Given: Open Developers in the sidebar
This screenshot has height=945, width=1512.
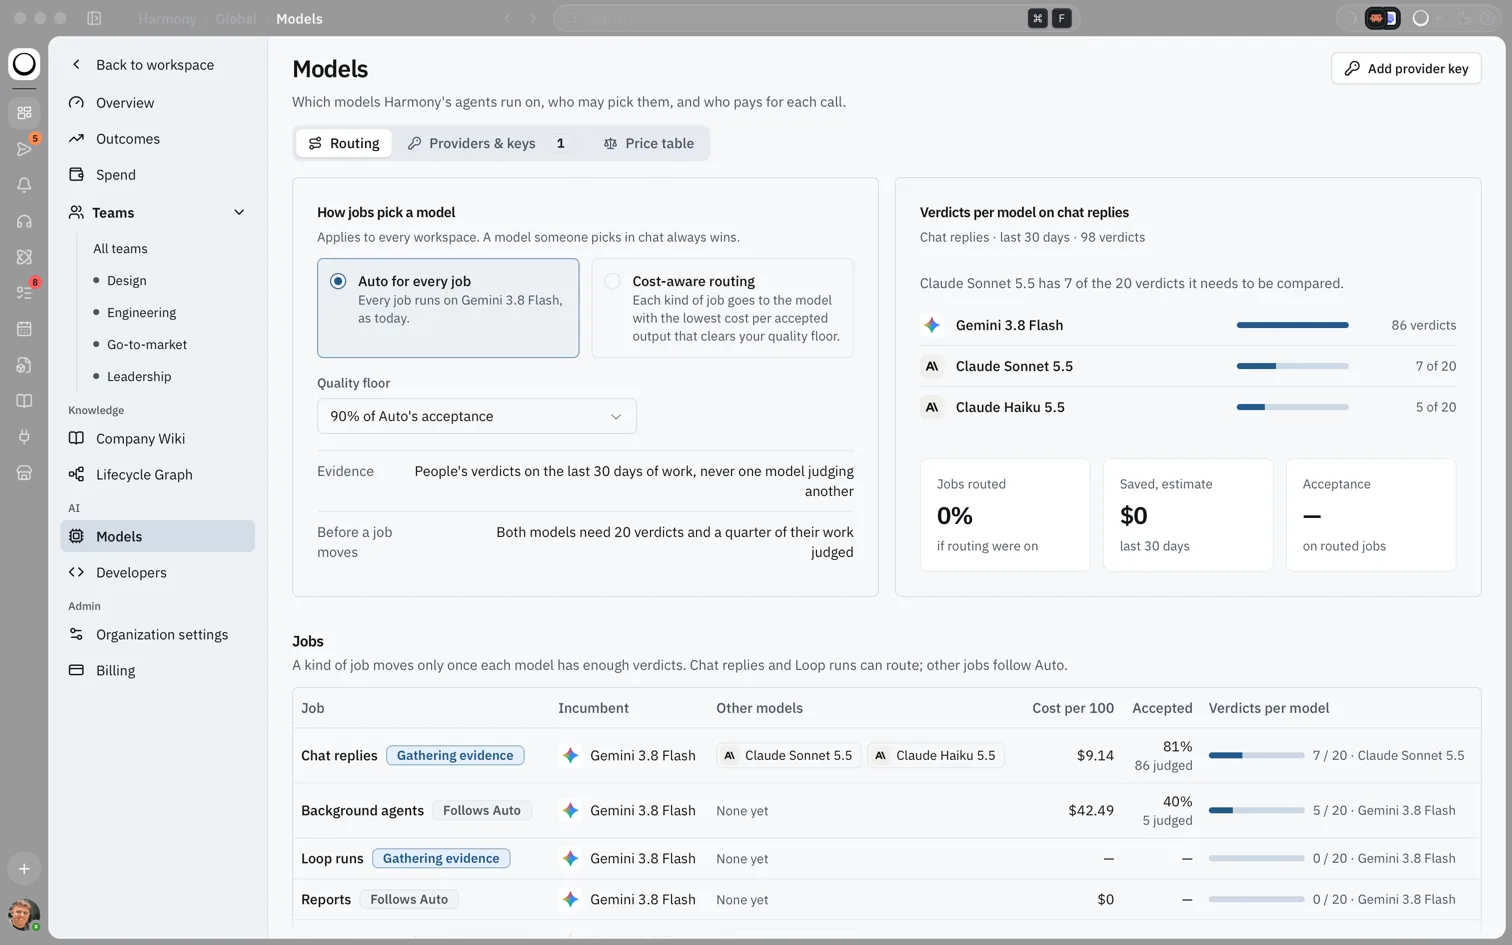Looking at the screenshot, I should (157, 573).
